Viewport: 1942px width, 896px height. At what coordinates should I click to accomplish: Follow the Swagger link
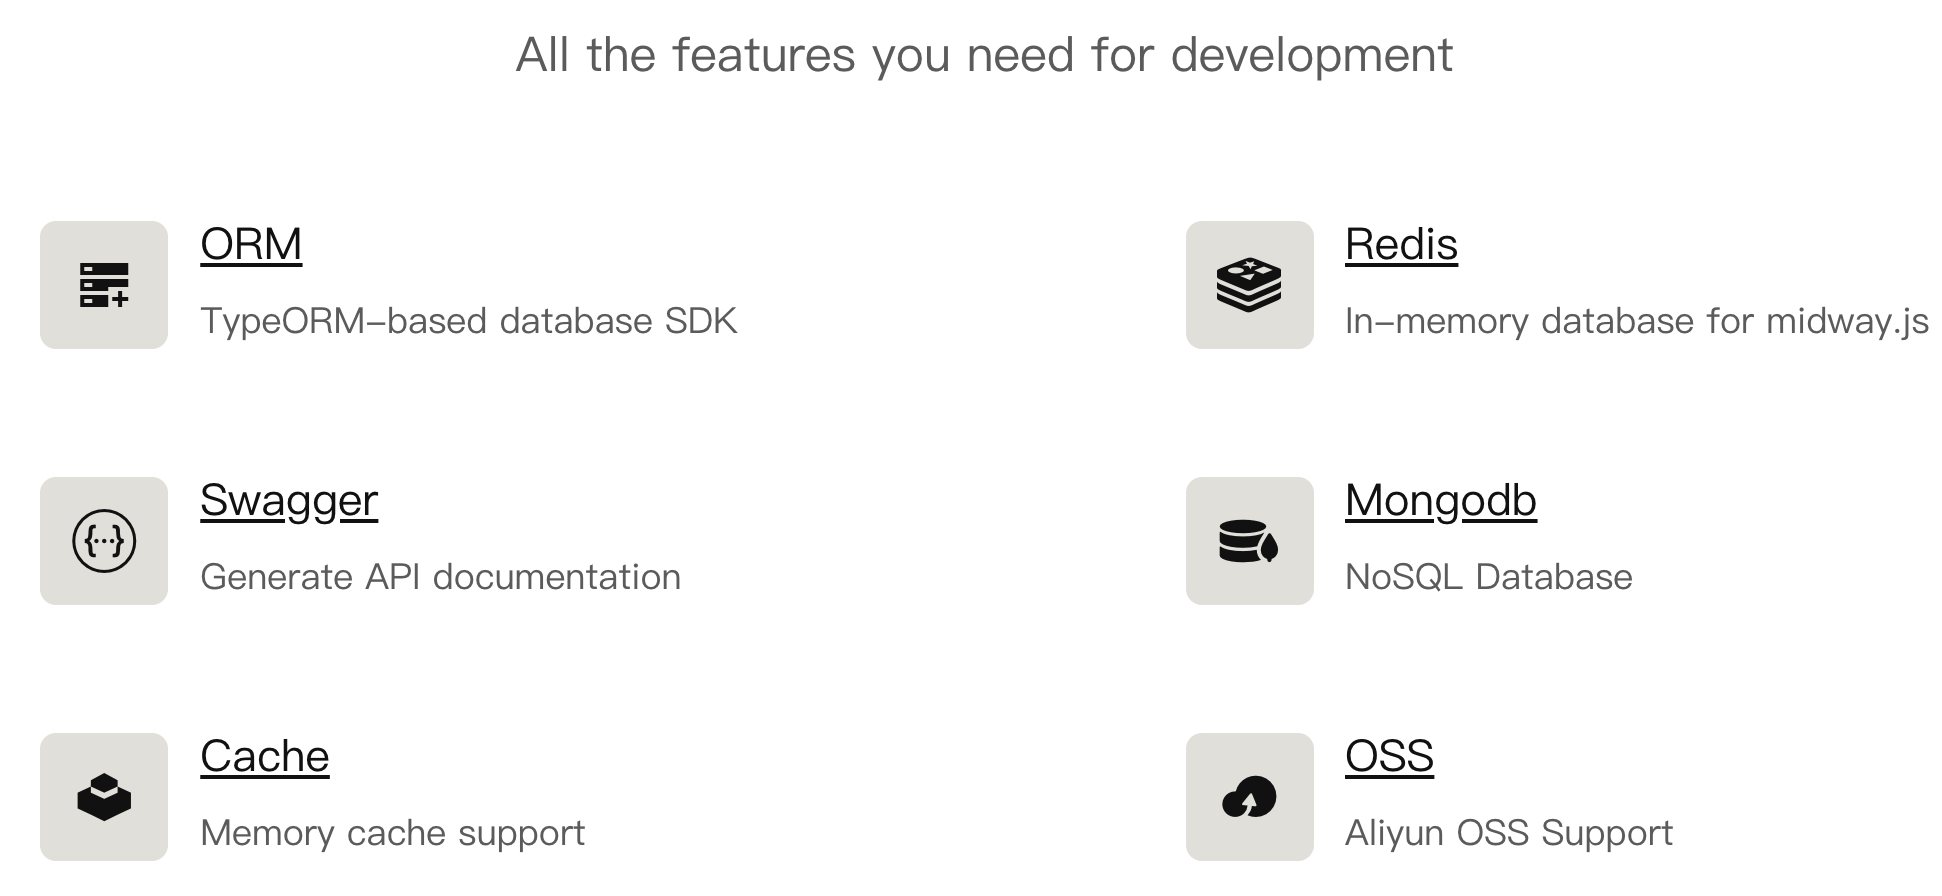[x=289, y=501]
